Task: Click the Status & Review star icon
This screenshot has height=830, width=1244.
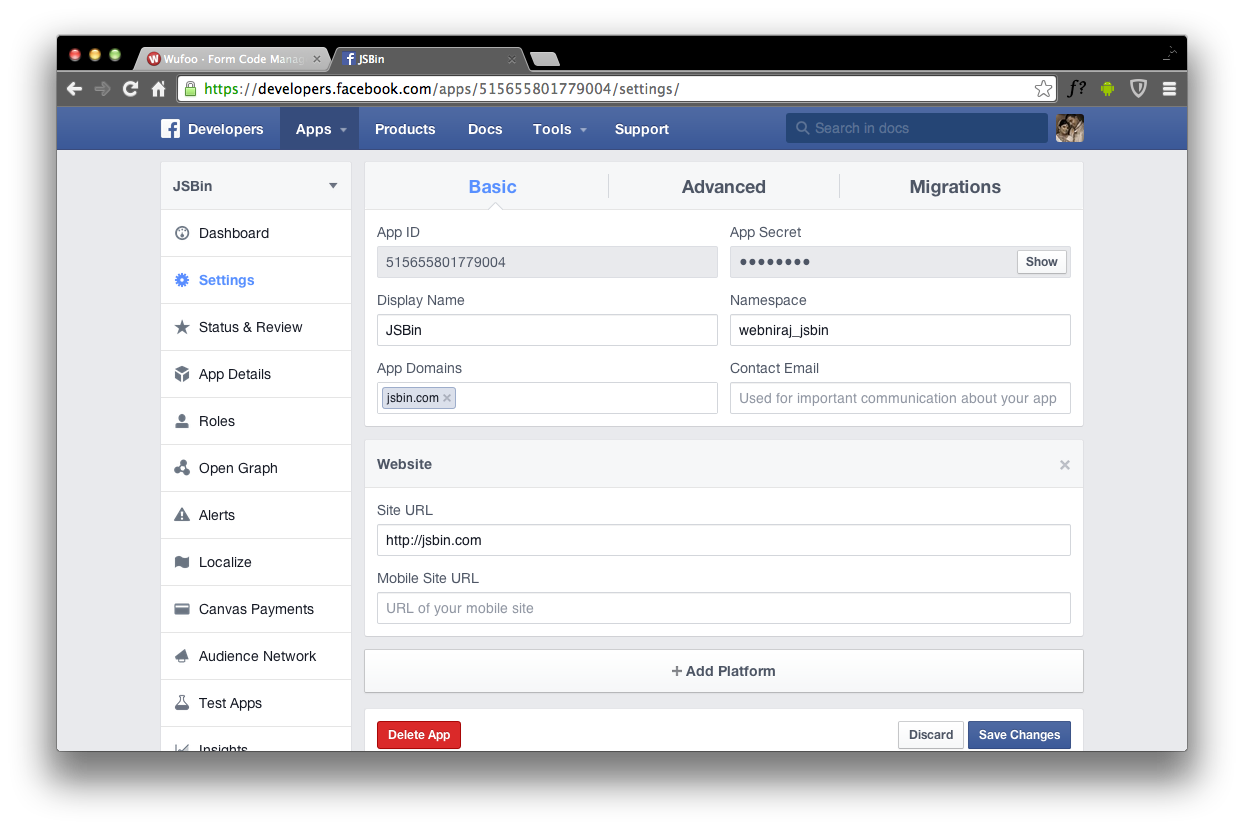Action: click(x=182, y=327)
